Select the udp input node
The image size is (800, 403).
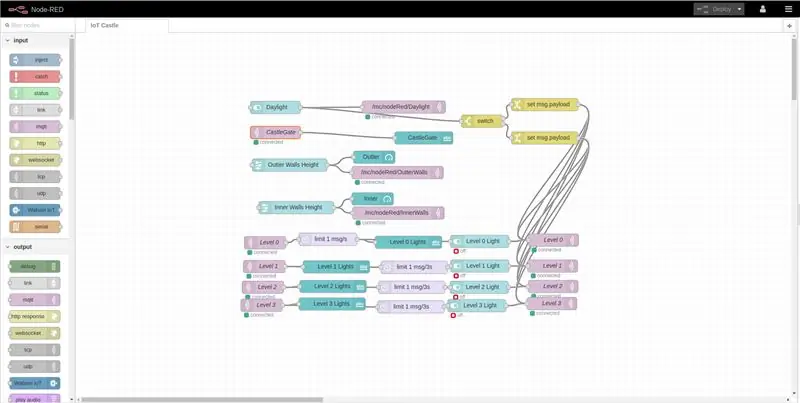point(35,193)
